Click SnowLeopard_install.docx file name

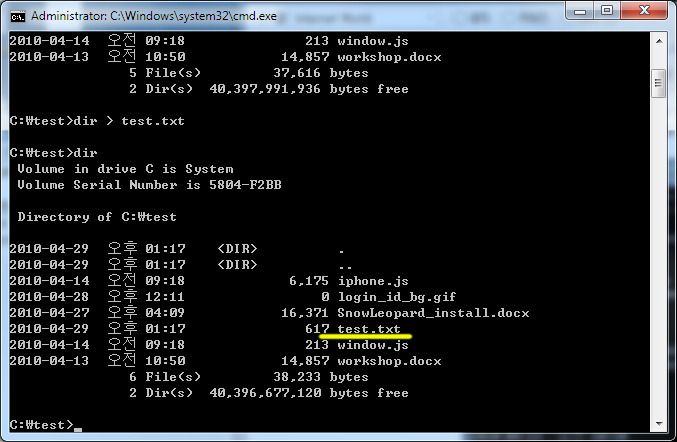[x=433, y=313]
